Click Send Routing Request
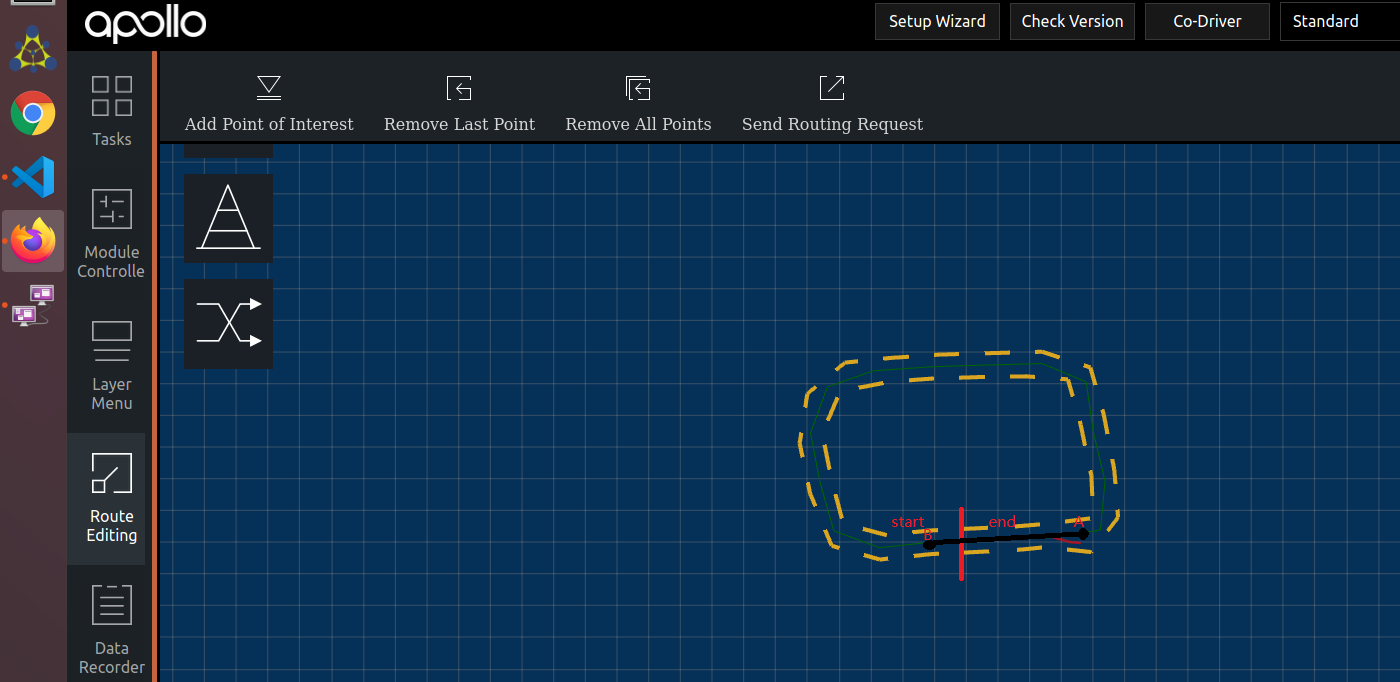The height and width of the screenshot is (682, 1400). click(832, 103)
